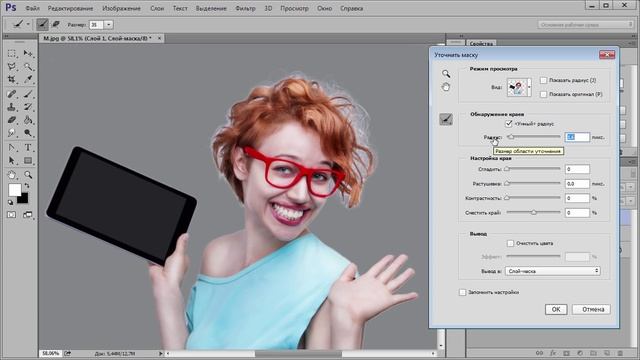Click Hand tool in Refine Mask dialog
Image resolution: width=640 pixels, height=360 pixels.
pyautogui.click(x=446, y=87)
